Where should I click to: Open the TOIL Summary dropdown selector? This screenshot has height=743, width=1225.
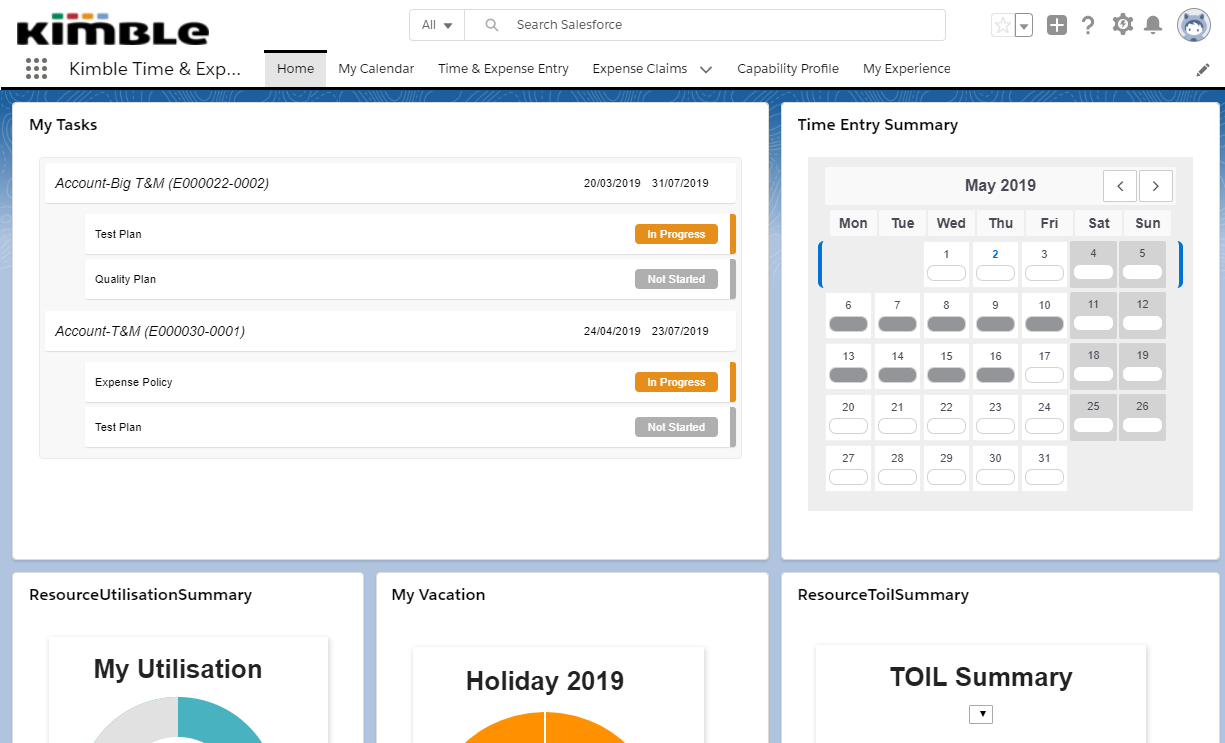(x=981, y=714)
